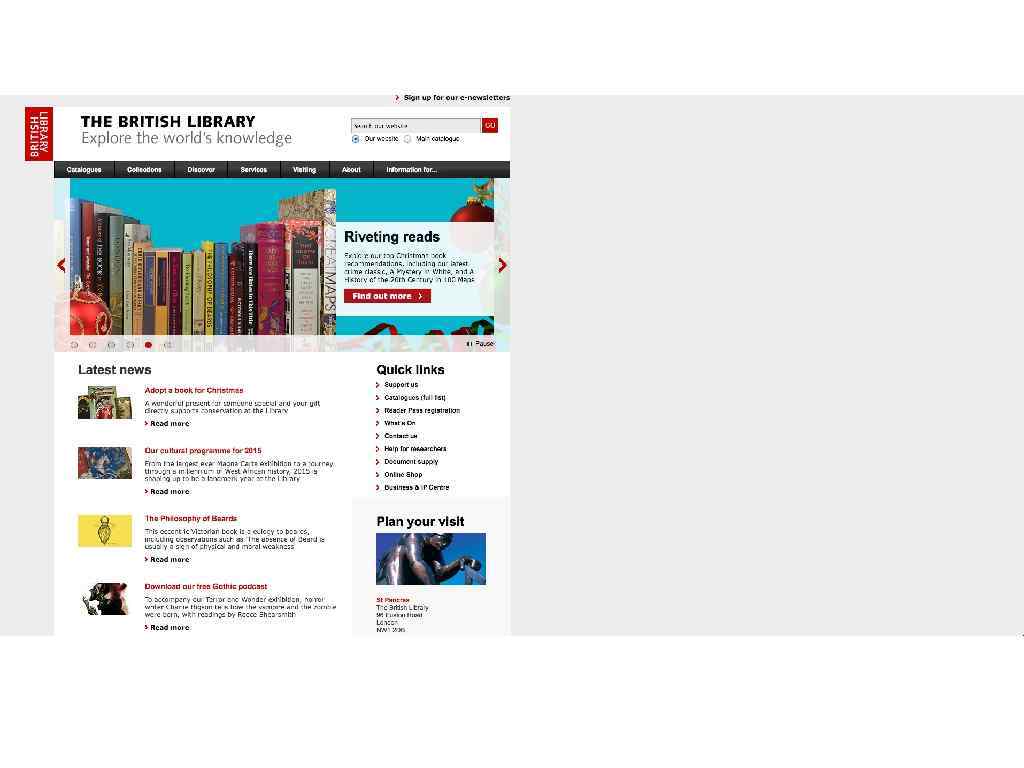Select the active red carousel dot
Screen dimensions: 1024x768
coord(148,345)
